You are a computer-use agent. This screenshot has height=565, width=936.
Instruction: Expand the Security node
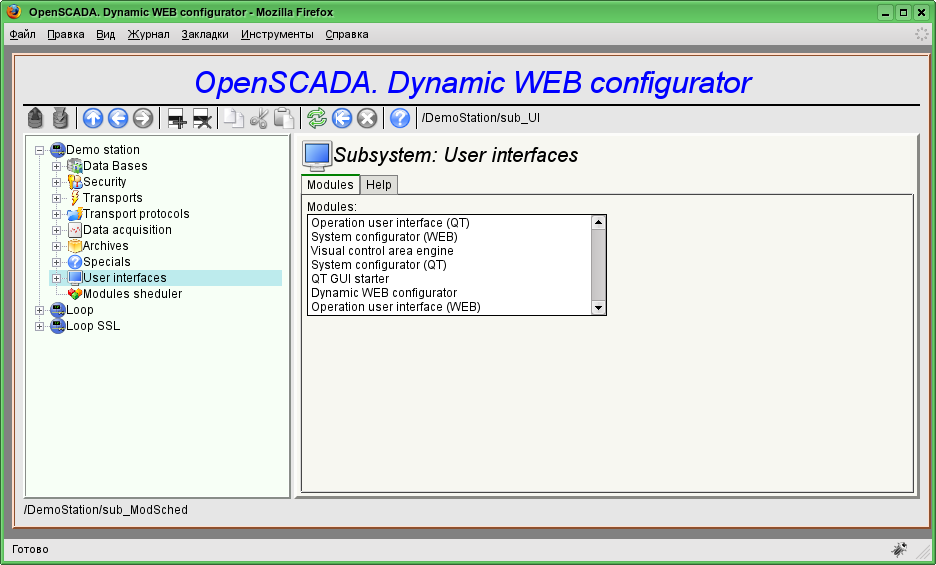[56, 182]
